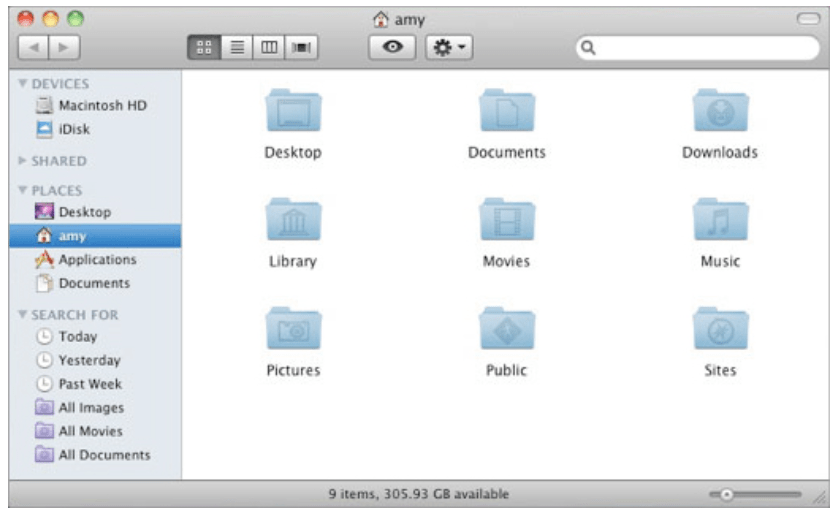The height and width of the screenshot is (510, 840).
Task: Select the Public folder icon
Action: [506, 329]
